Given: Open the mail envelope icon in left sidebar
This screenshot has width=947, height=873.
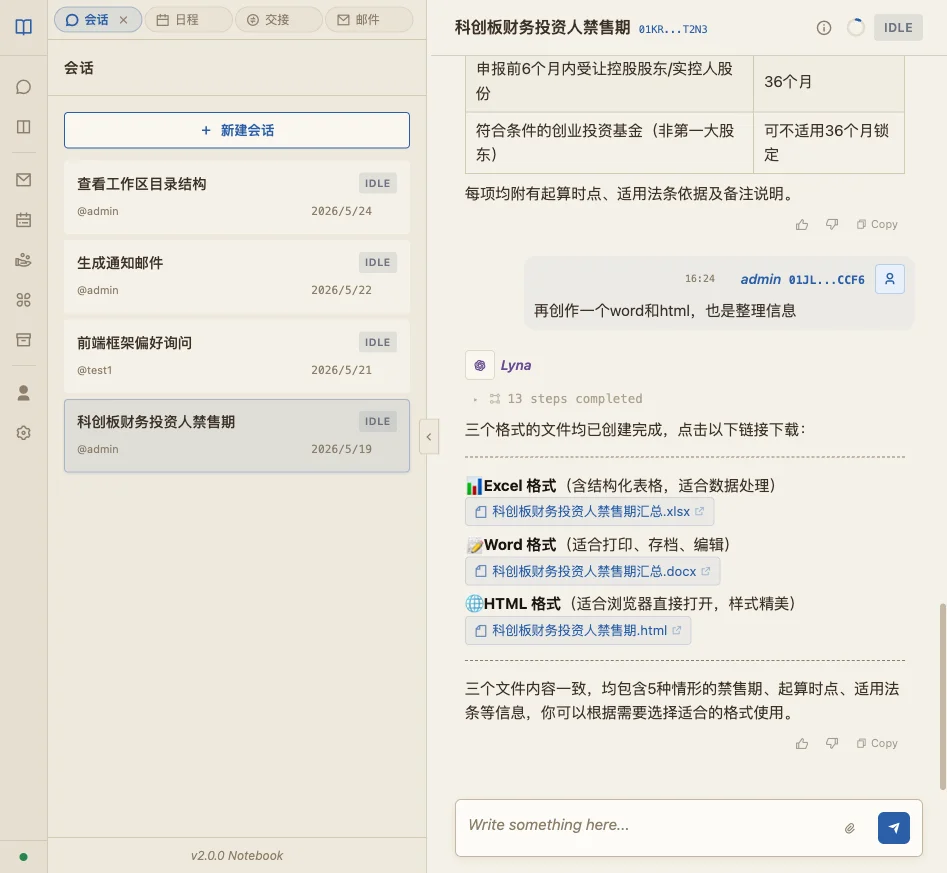Looking at the screenshot, I should (24, 179).
